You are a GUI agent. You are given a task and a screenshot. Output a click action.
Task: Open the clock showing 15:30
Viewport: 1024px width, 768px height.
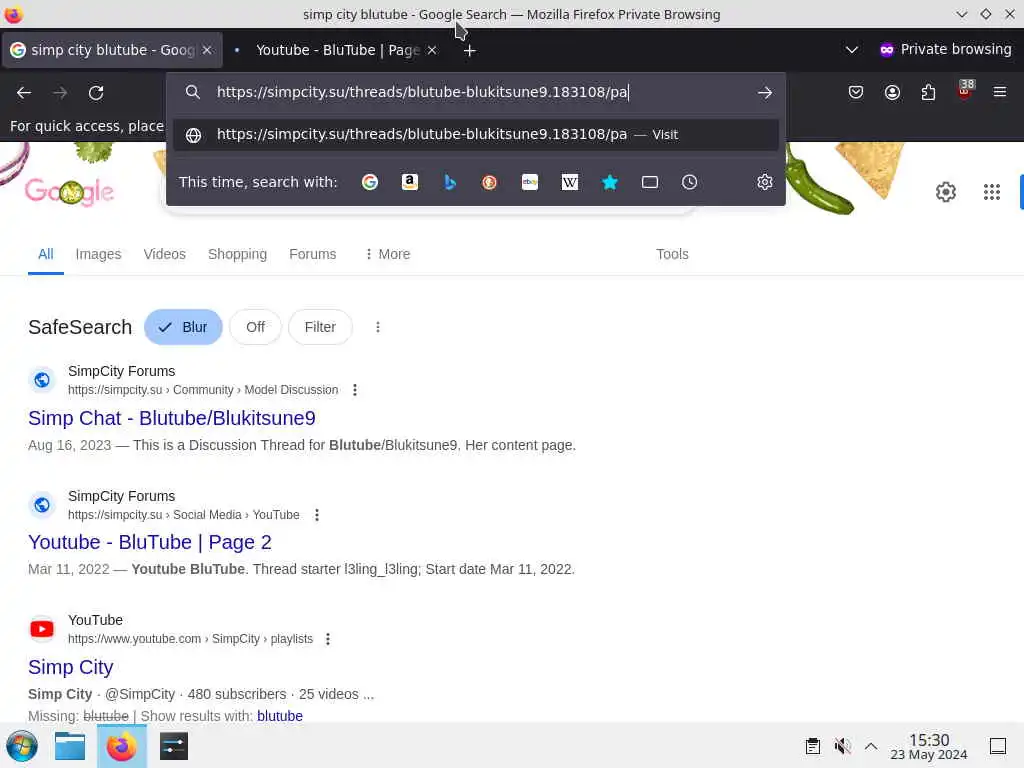click(929, 746)
